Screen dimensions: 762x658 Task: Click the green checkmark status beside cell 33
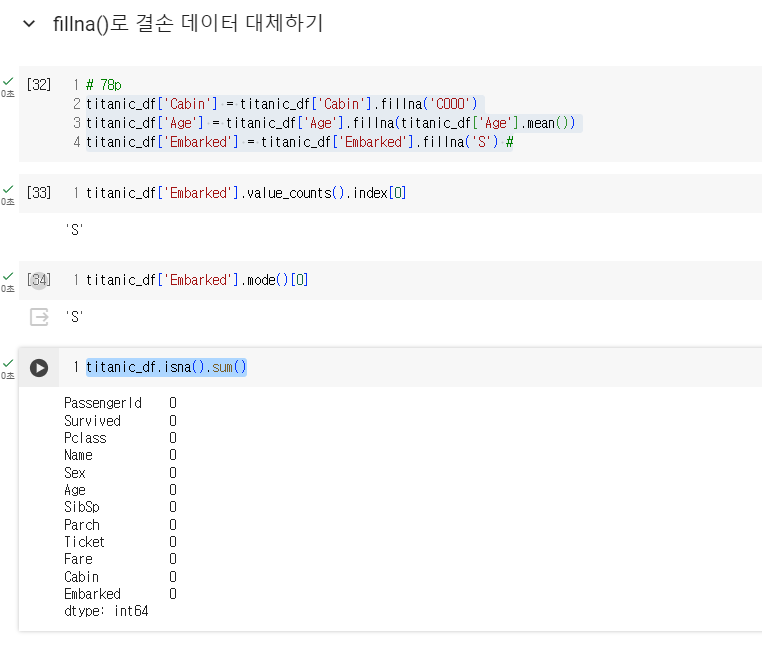point(8,189)
